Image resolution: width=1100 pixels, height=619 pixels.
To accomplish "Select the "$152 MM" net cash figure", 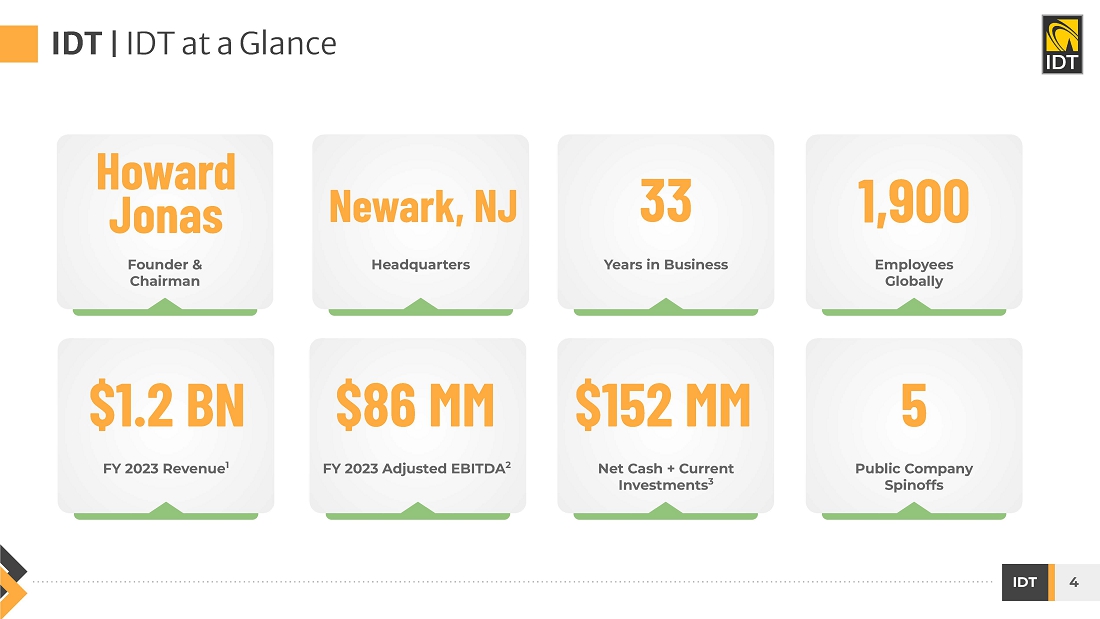I will [662, 404].
